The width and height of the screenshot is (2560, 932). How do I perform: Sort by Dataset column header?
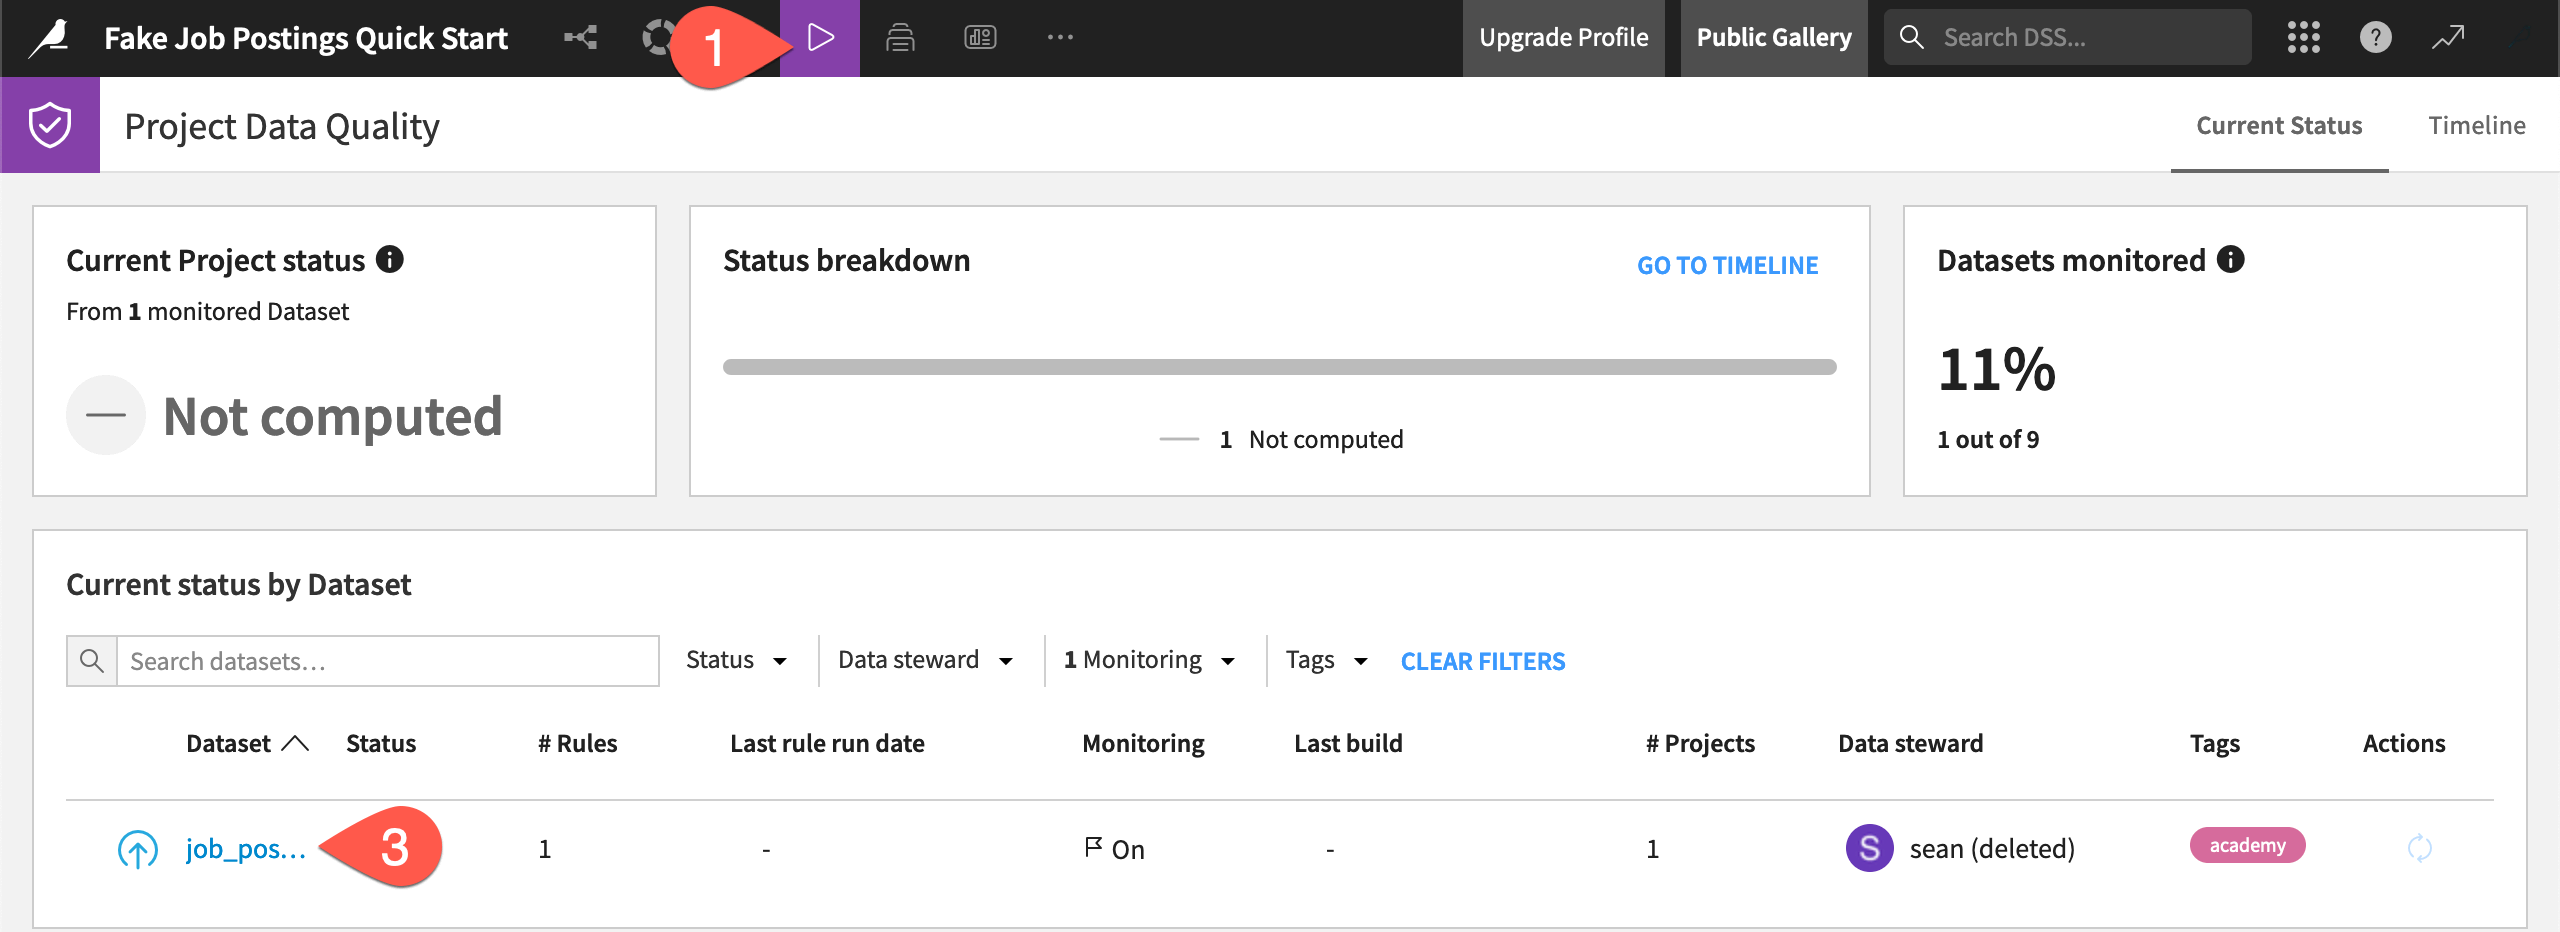point(247,743)
